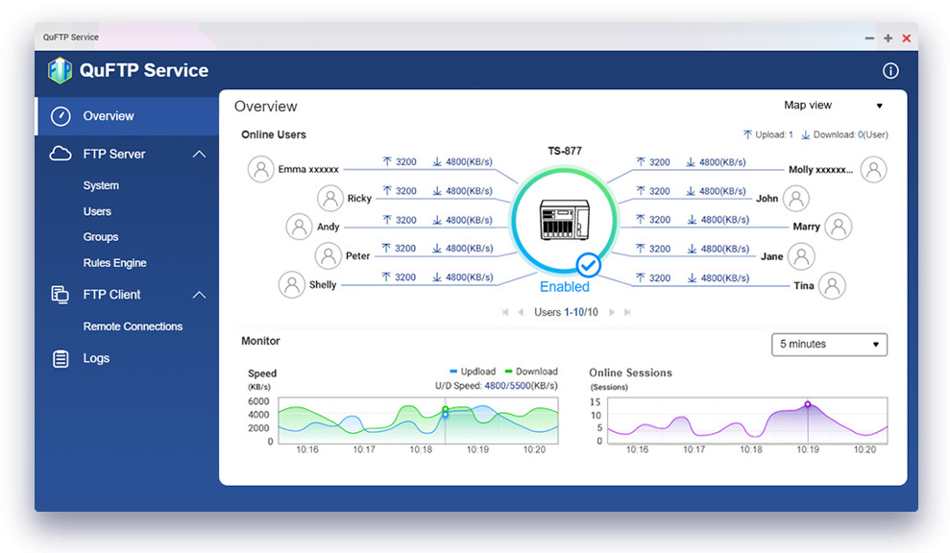Click the 4800/5500 U/D Speed value

[x=508, y=385]
